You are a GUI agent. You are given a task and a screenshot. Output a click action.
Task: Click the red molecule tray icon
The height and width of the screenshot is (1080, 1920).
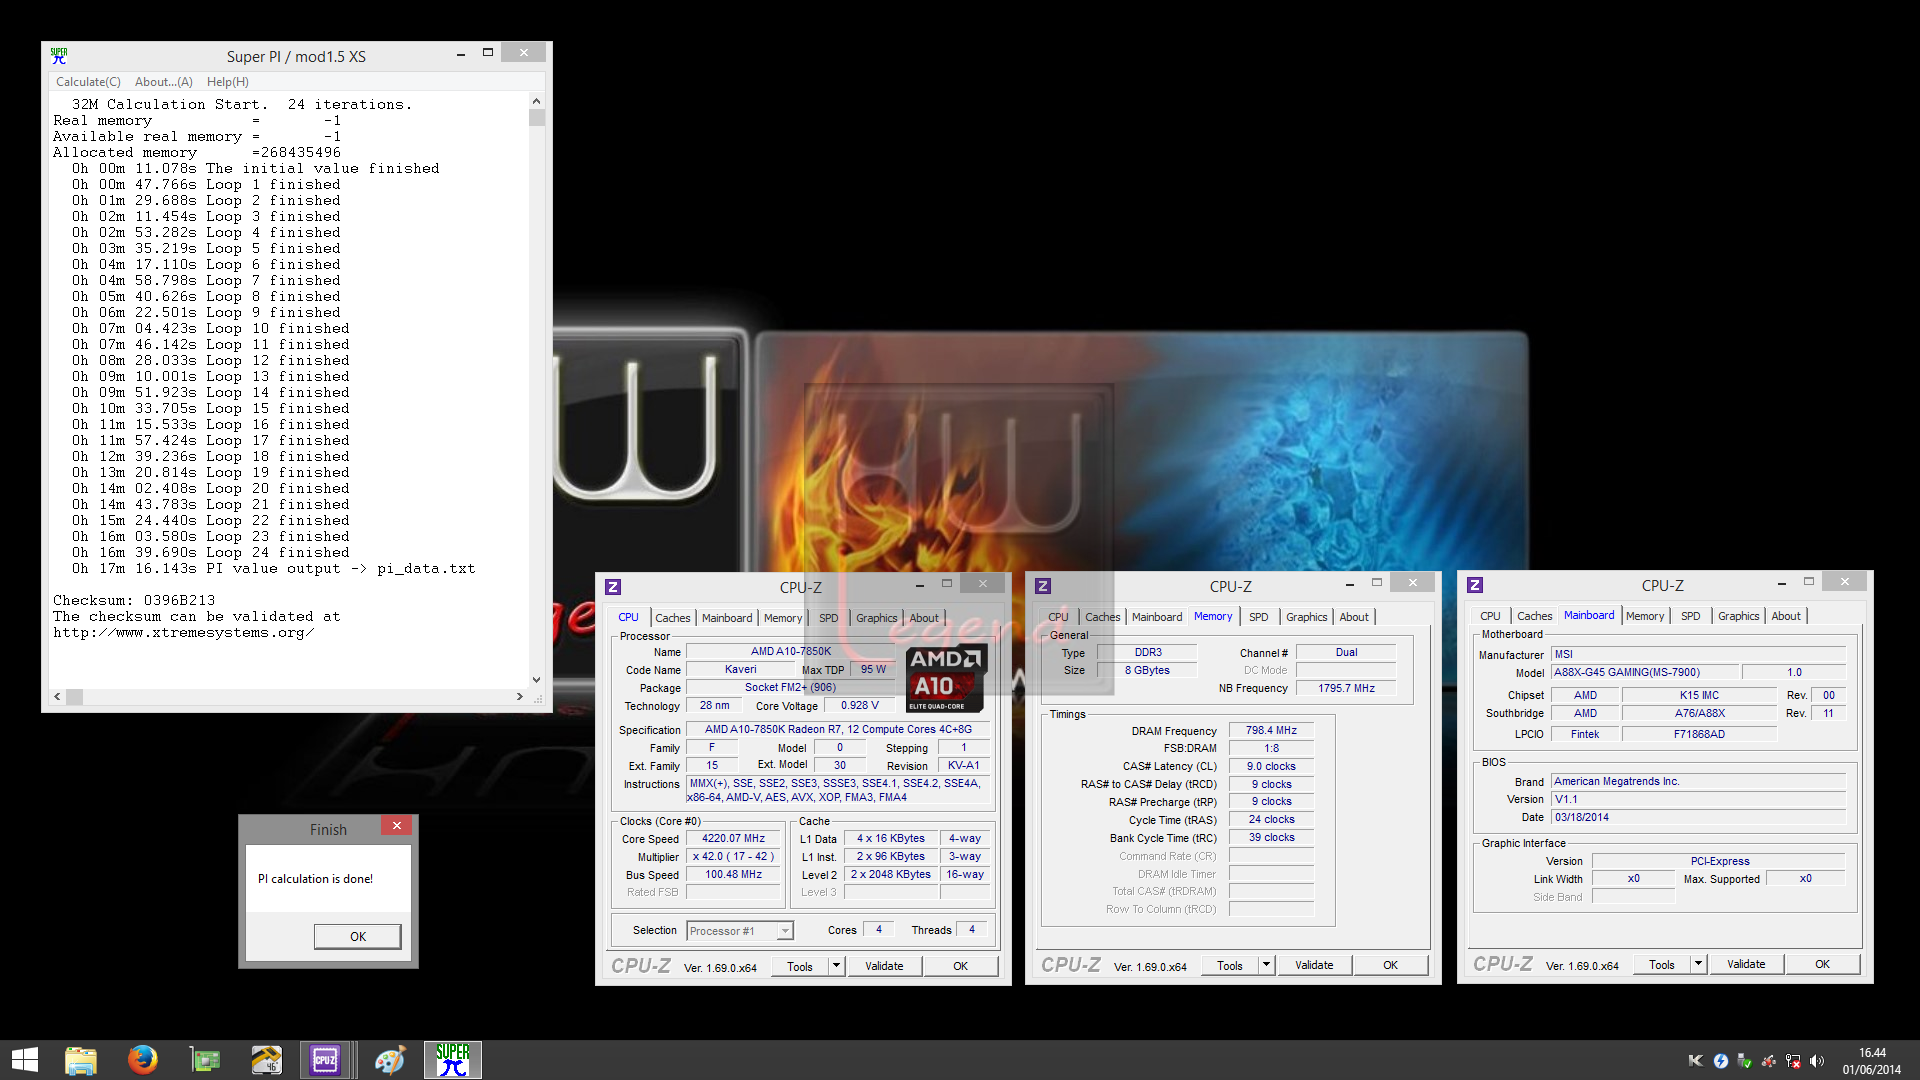tap(1769, 1061)
